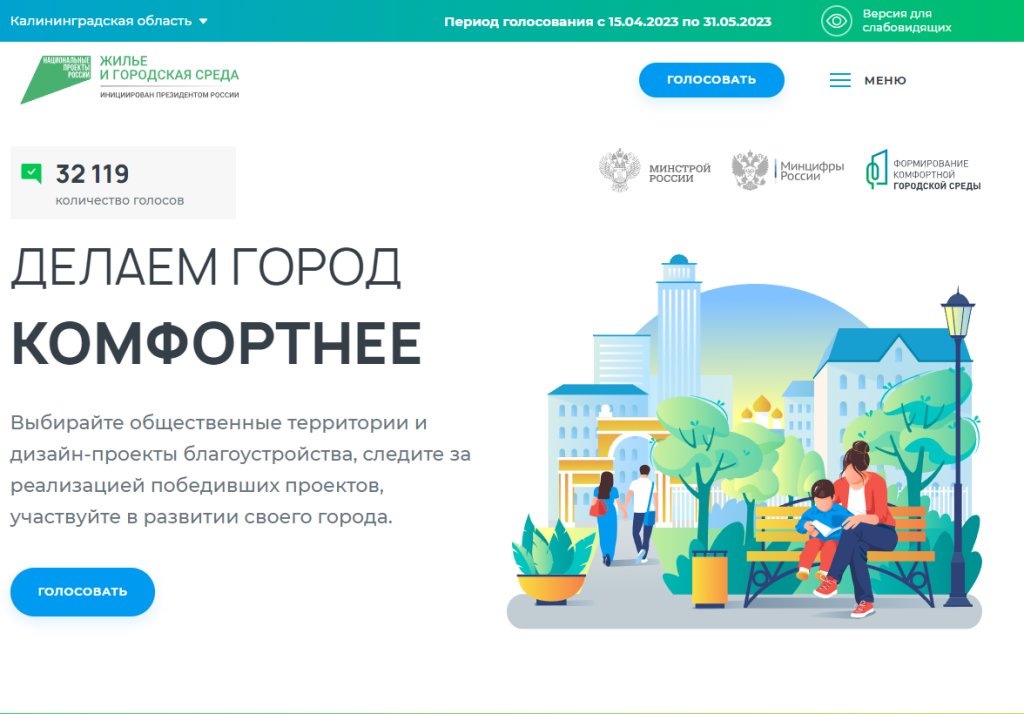Image resolution: width=1024 pixels, height=714 pixels.
Task: Click the green checkmark vote counter icon
Action: tap(31, 174)
